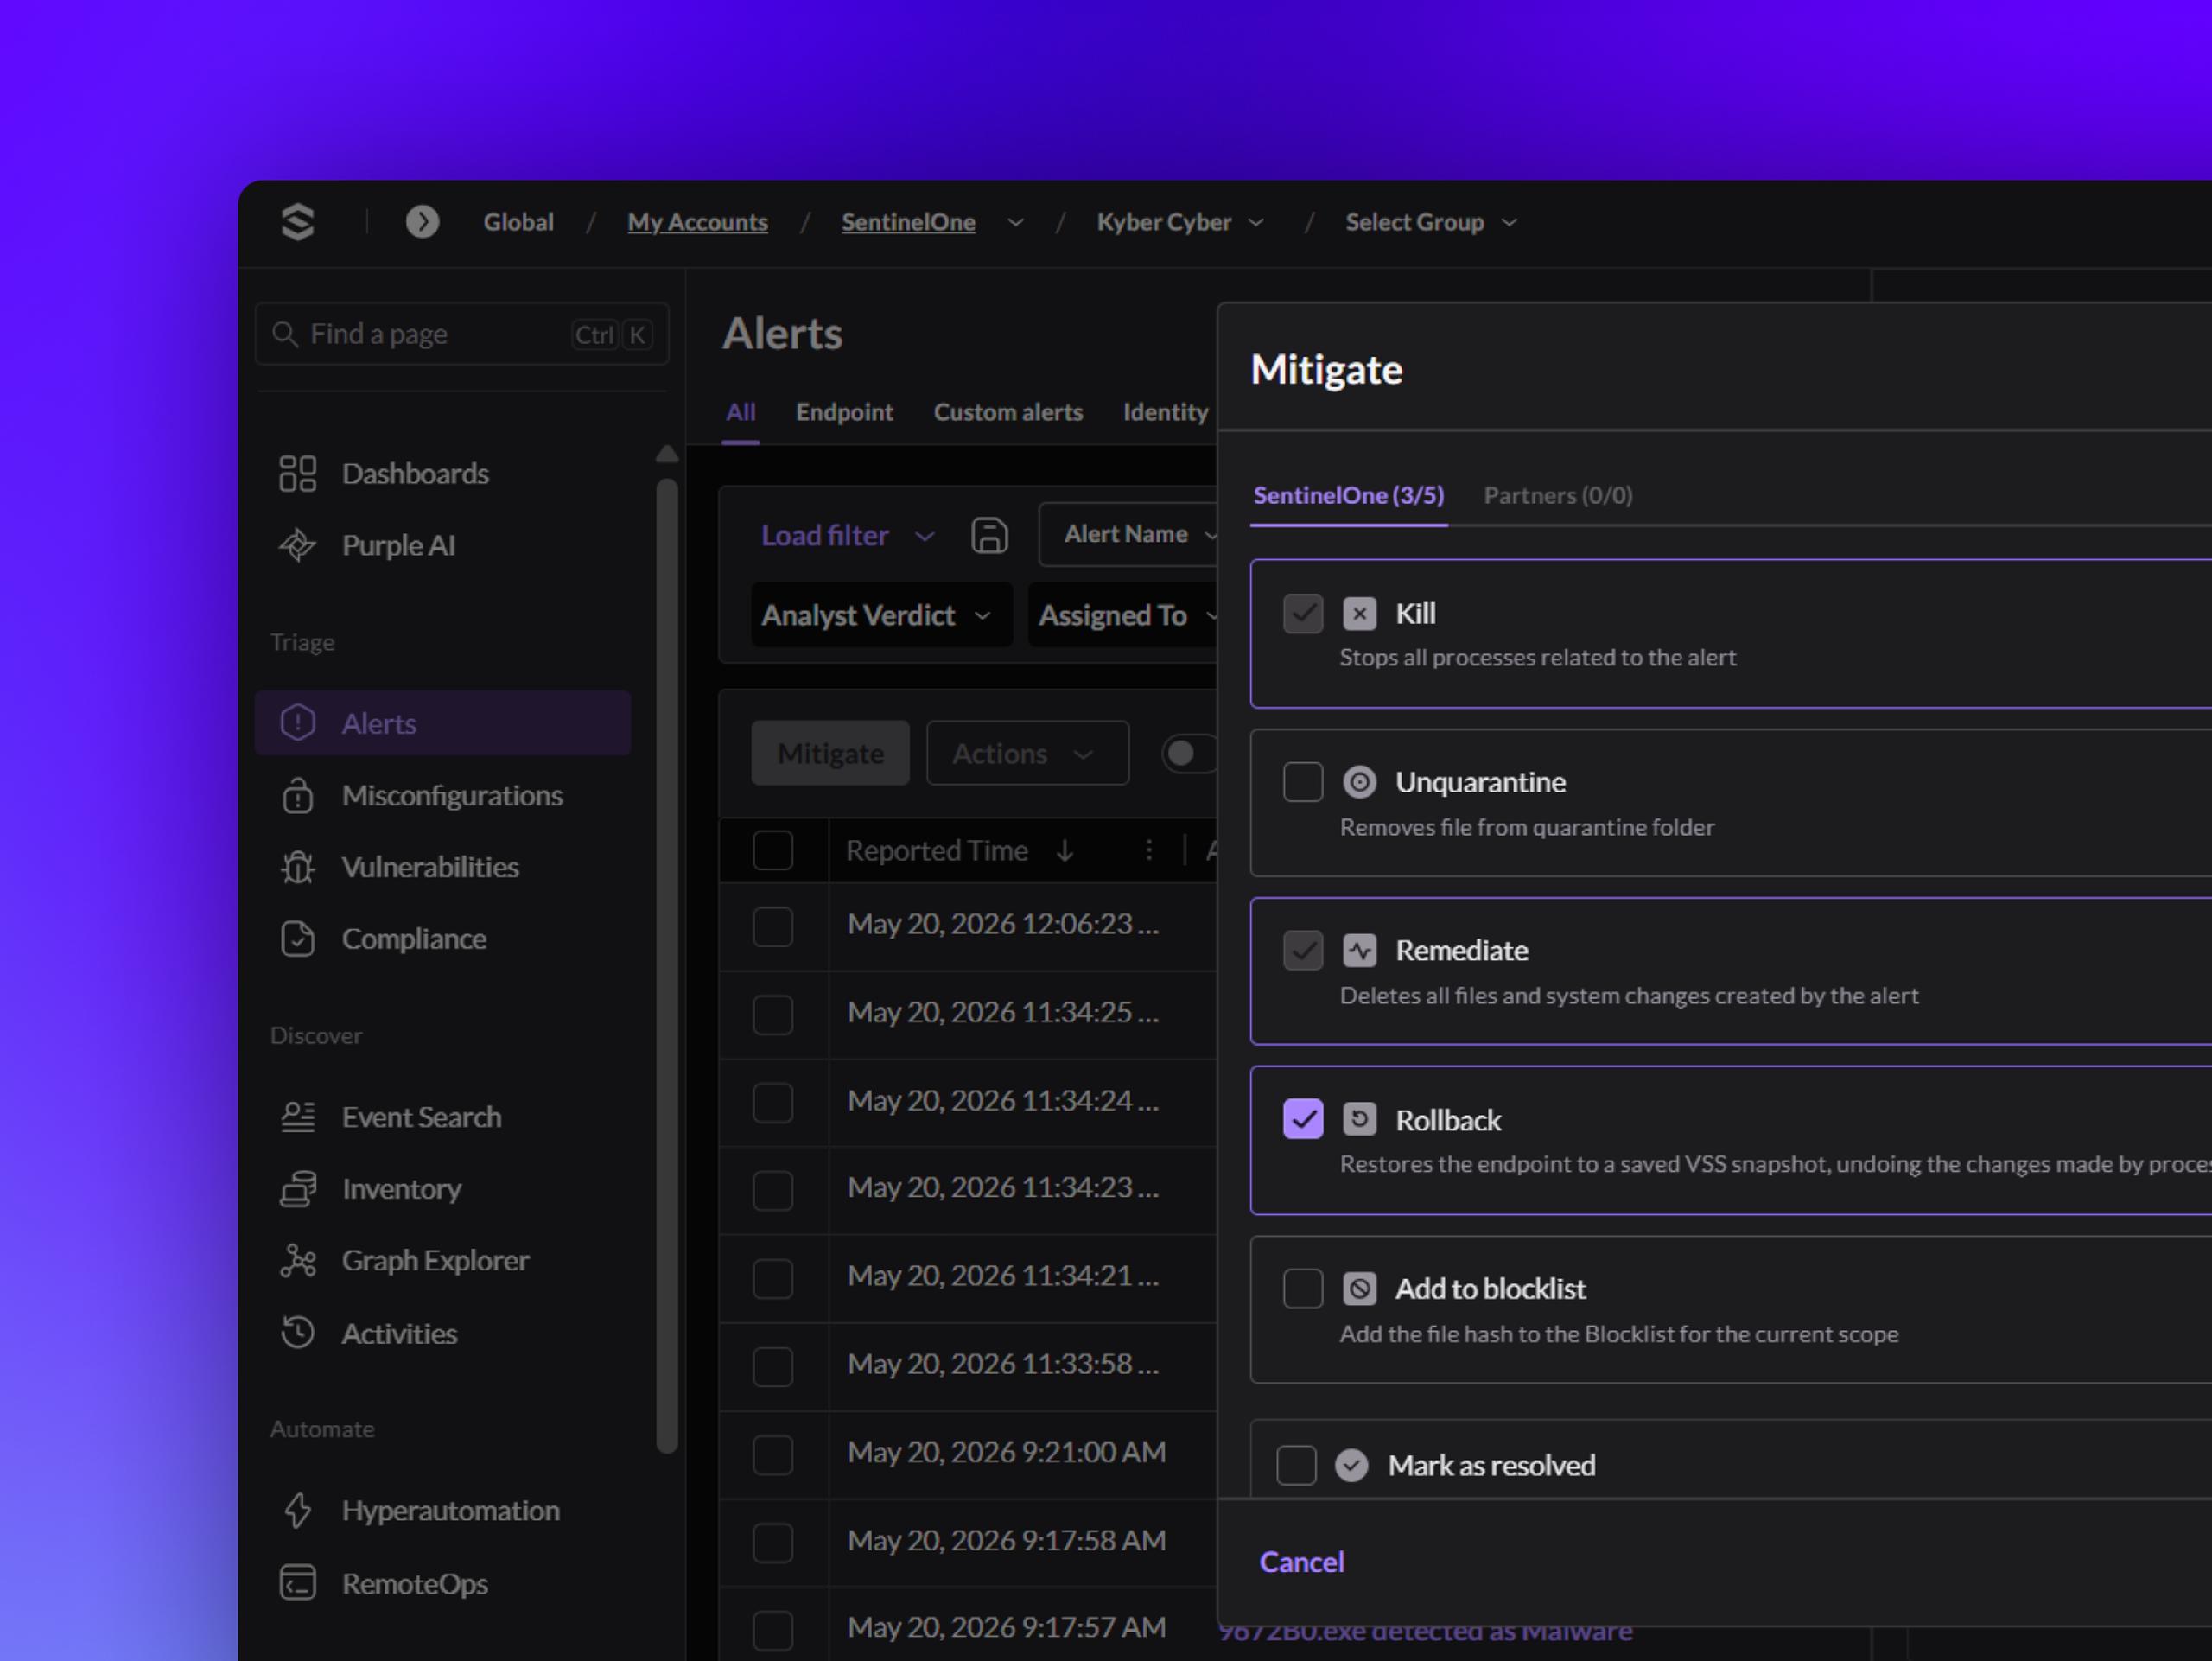Open the Kyber Cyber site dropdown
The width and height of the screenshot is (2212, 1661).
[x=1181, y=222]
